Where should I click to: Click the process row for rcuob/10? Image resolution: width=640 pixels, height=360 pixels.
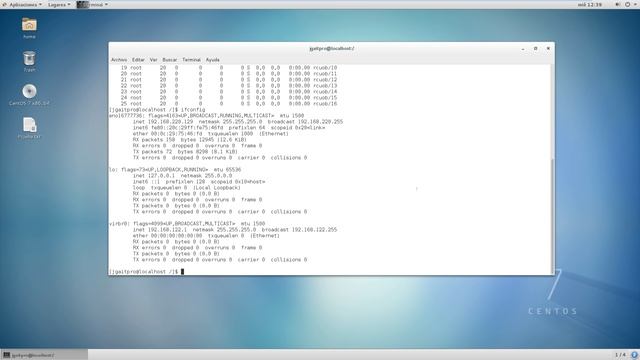(229, 68)
